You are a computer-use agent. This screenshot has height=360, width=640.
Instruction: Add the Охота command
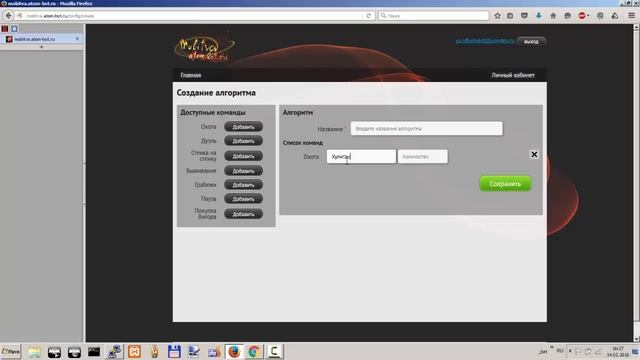243,127
